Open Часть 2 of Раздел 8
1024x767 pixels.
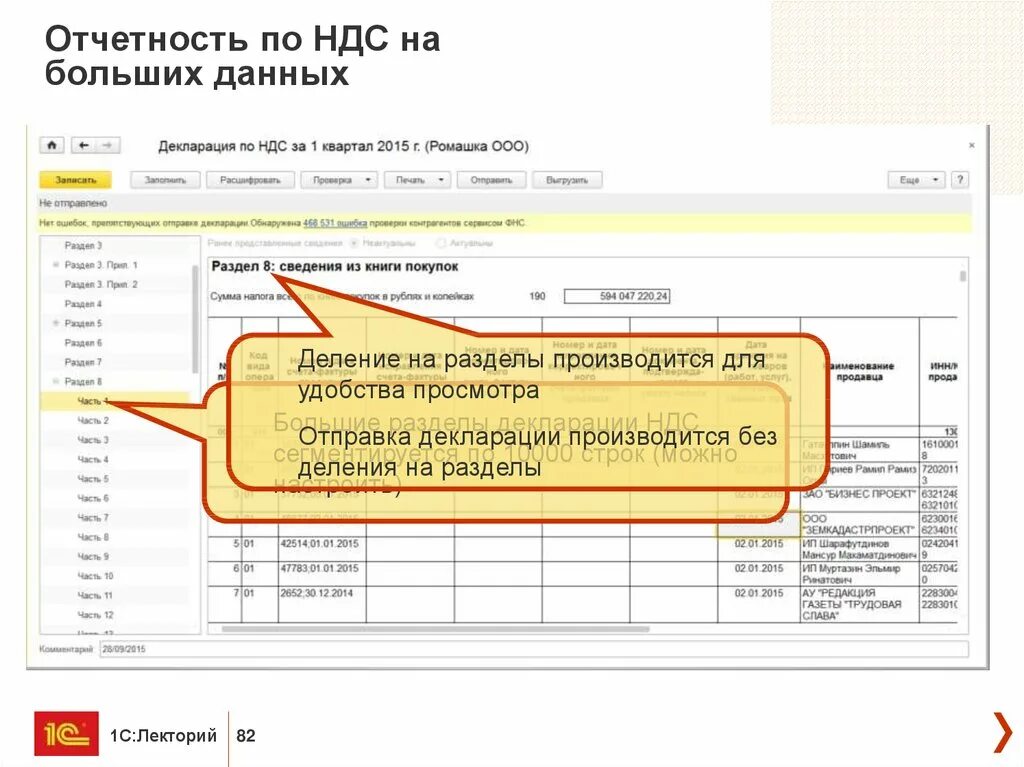coord(93,420)
